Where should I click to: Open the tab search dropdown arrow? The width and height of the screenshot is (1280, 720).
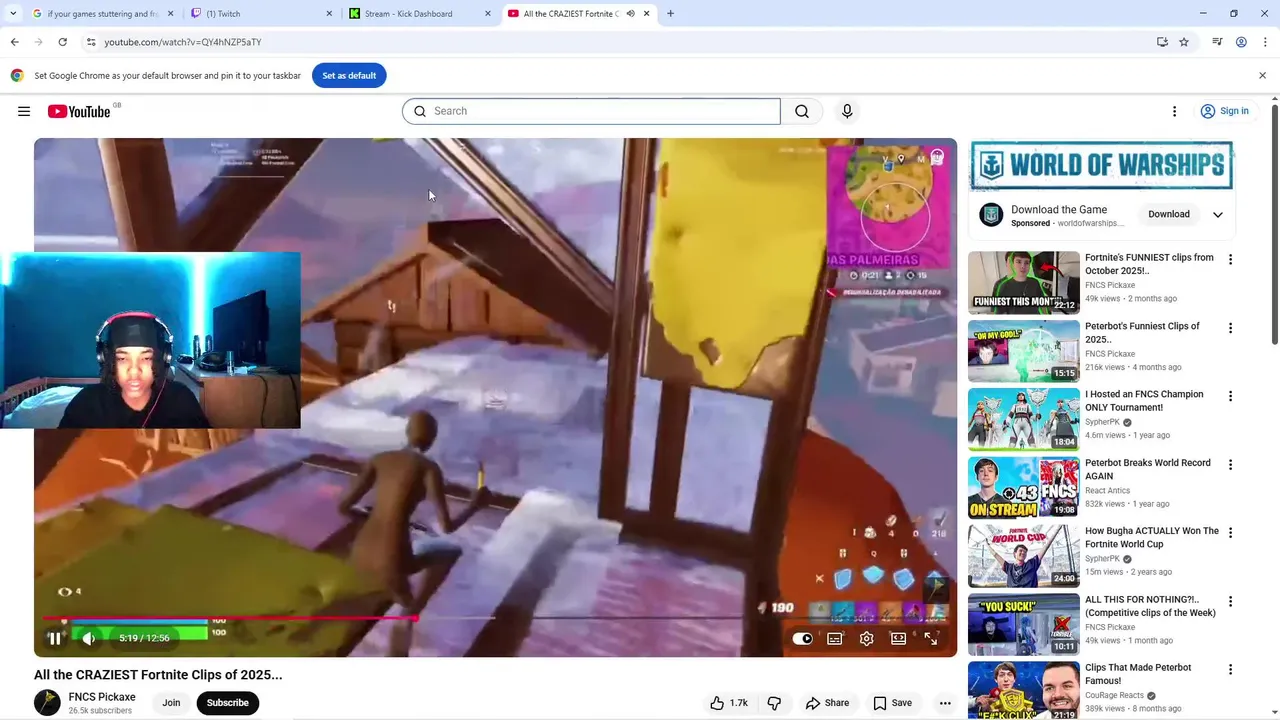click(13, 14)
